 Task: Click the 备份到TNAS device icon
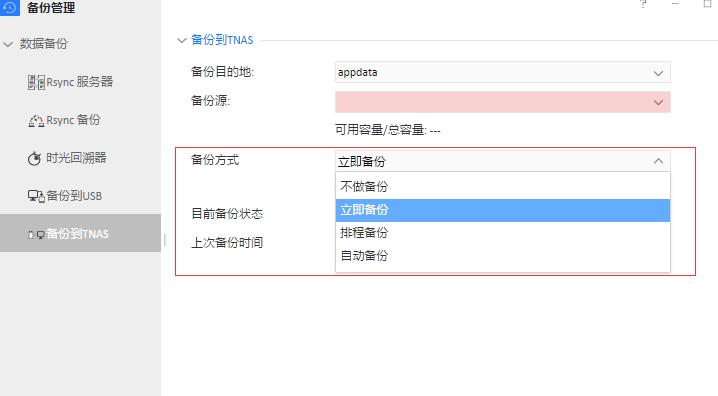point(36,234)
